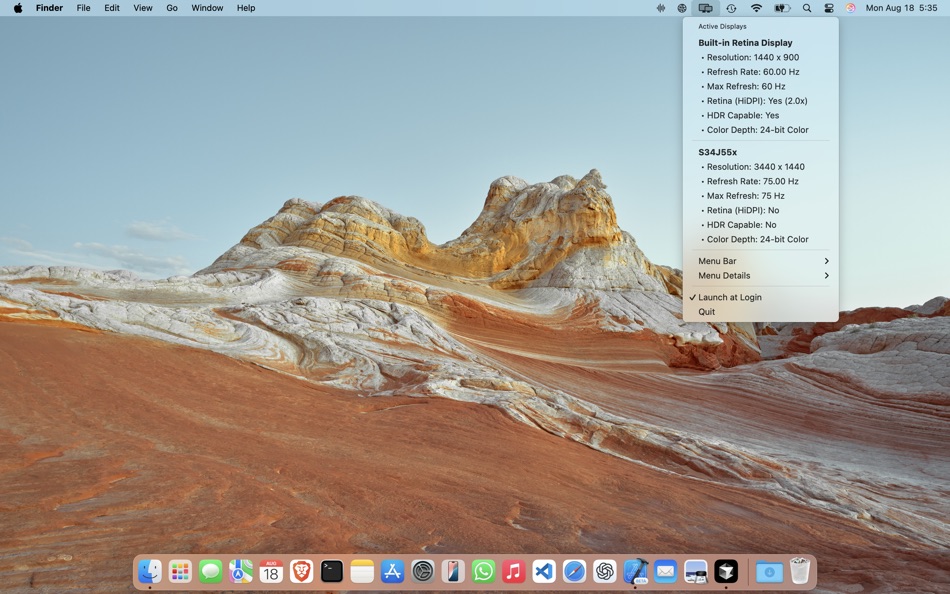The width and height of the screenshot is (950, 594).
Task: Toggle the Launch at Login option
Action: 729,297
